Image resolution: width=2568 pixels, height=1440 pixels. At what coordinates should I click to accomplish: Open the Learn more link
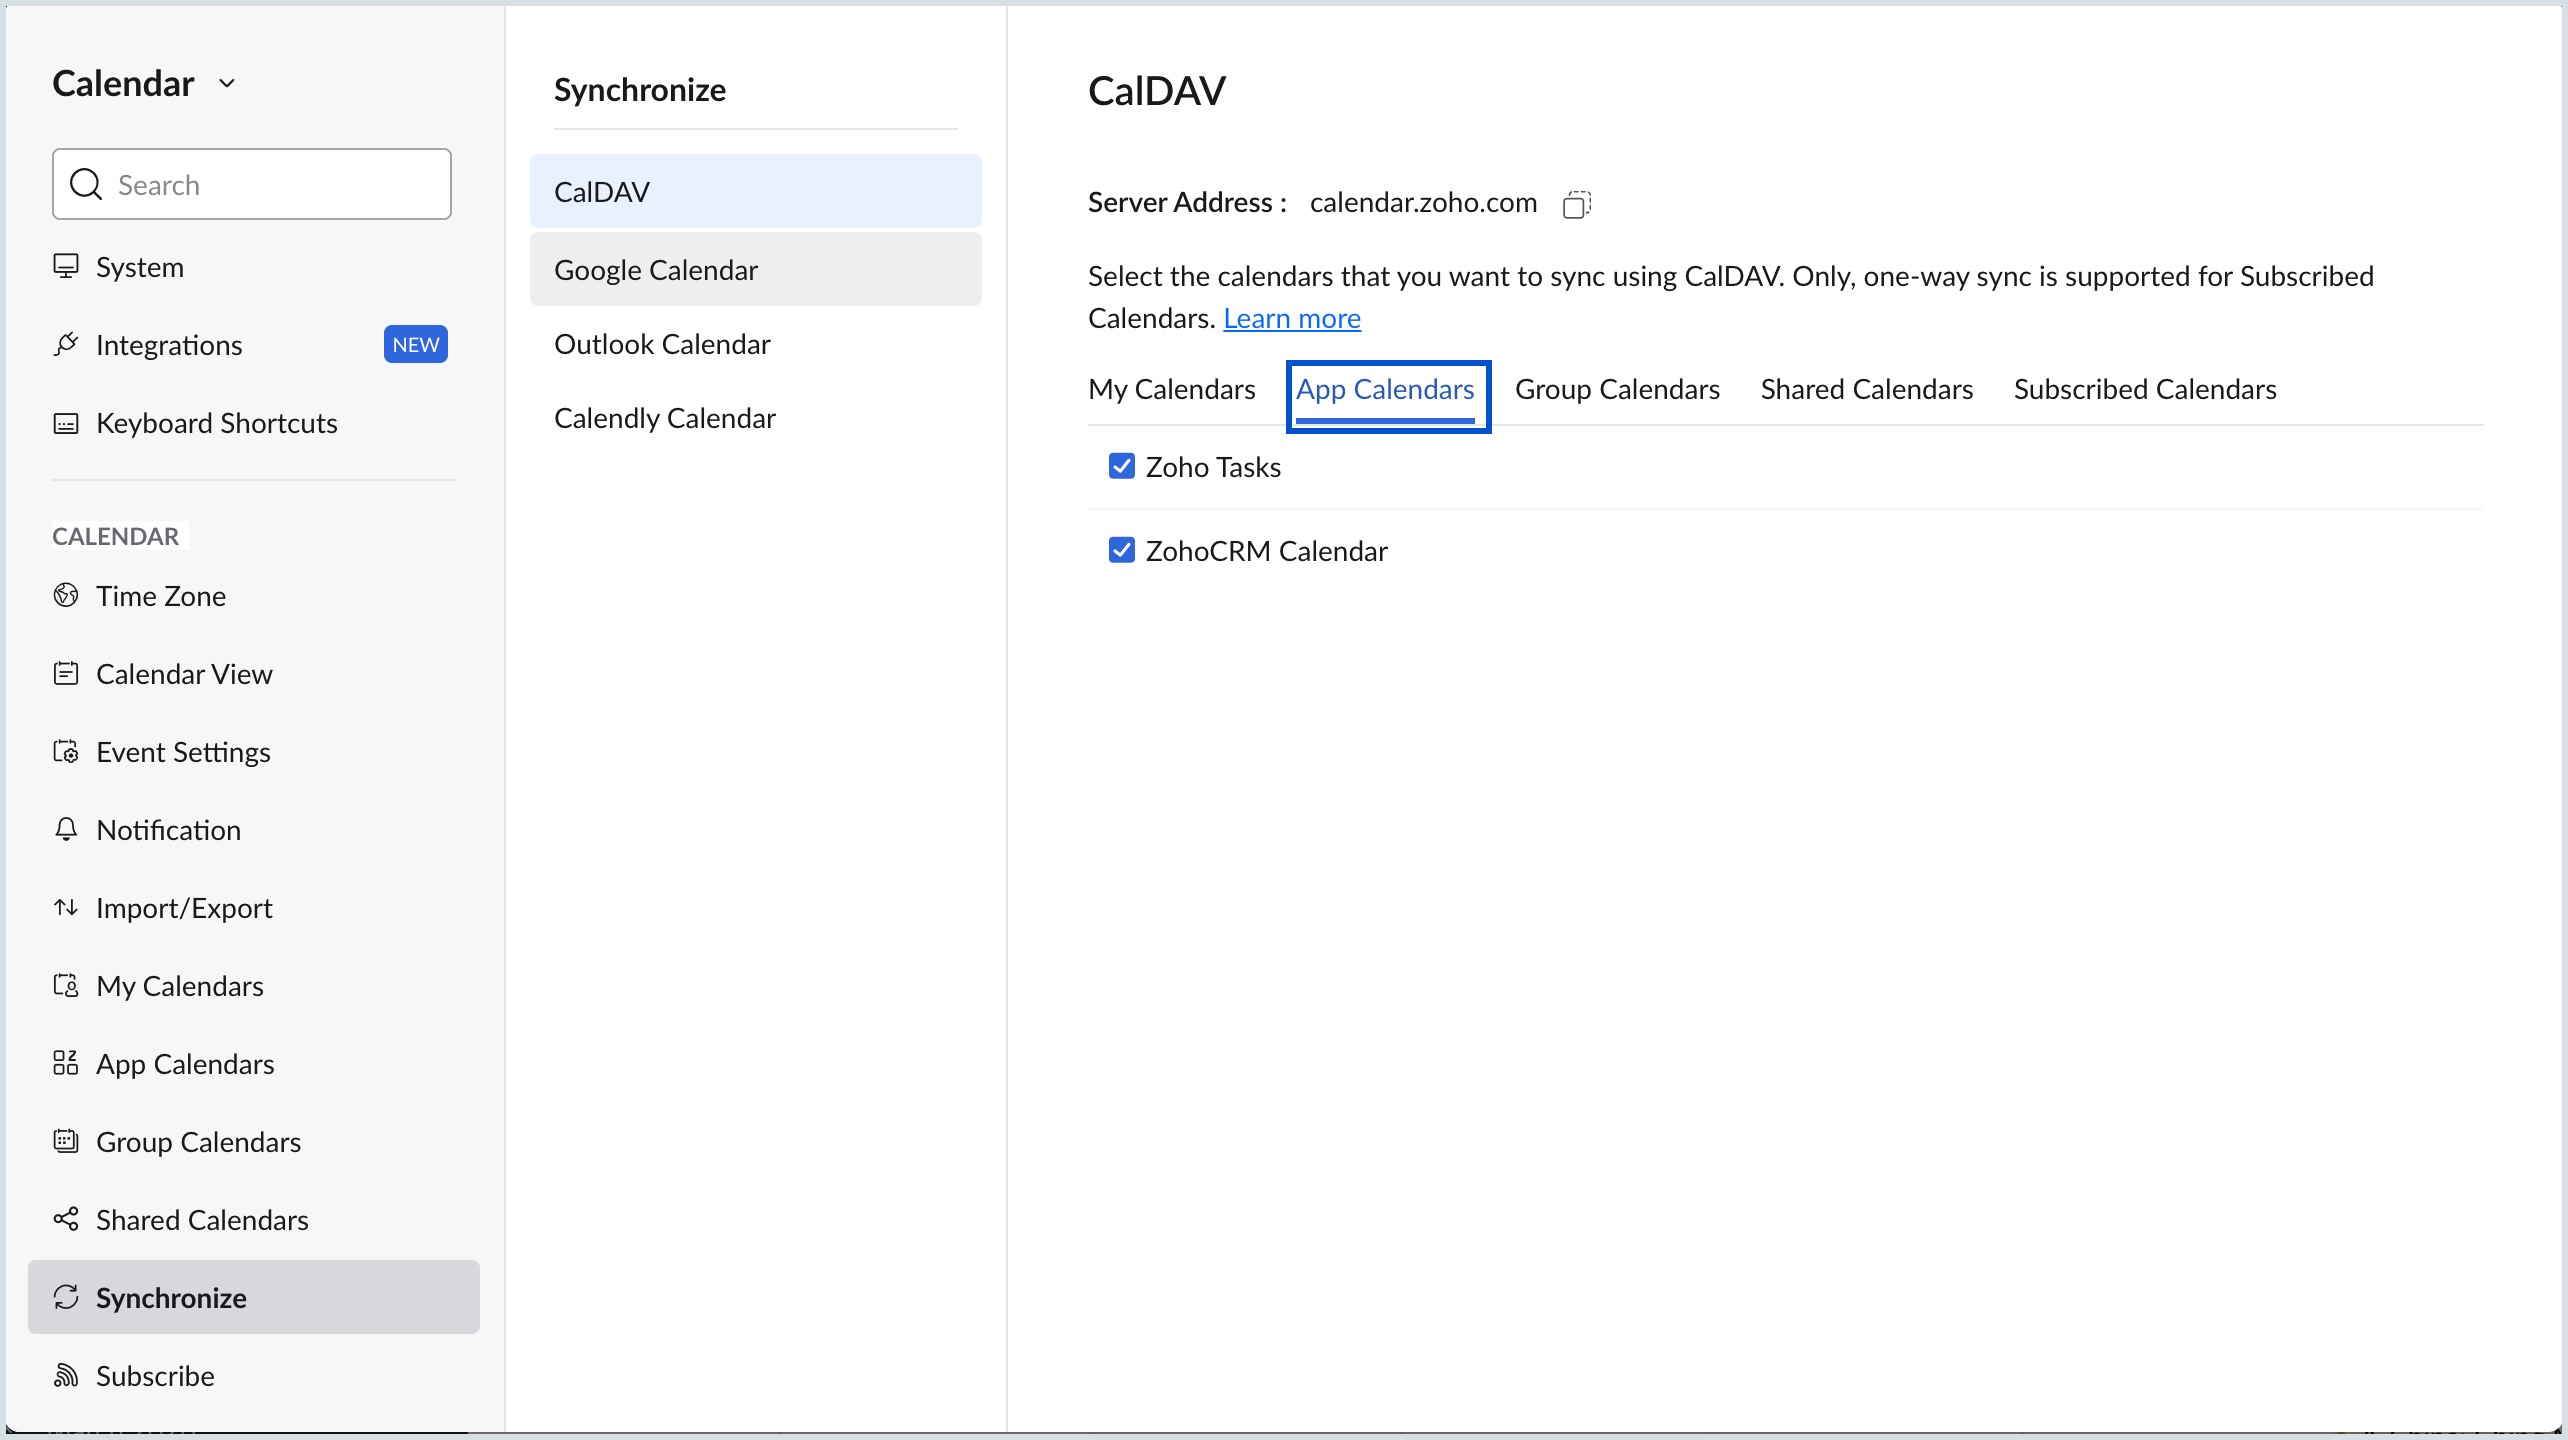click(1292, 317)
